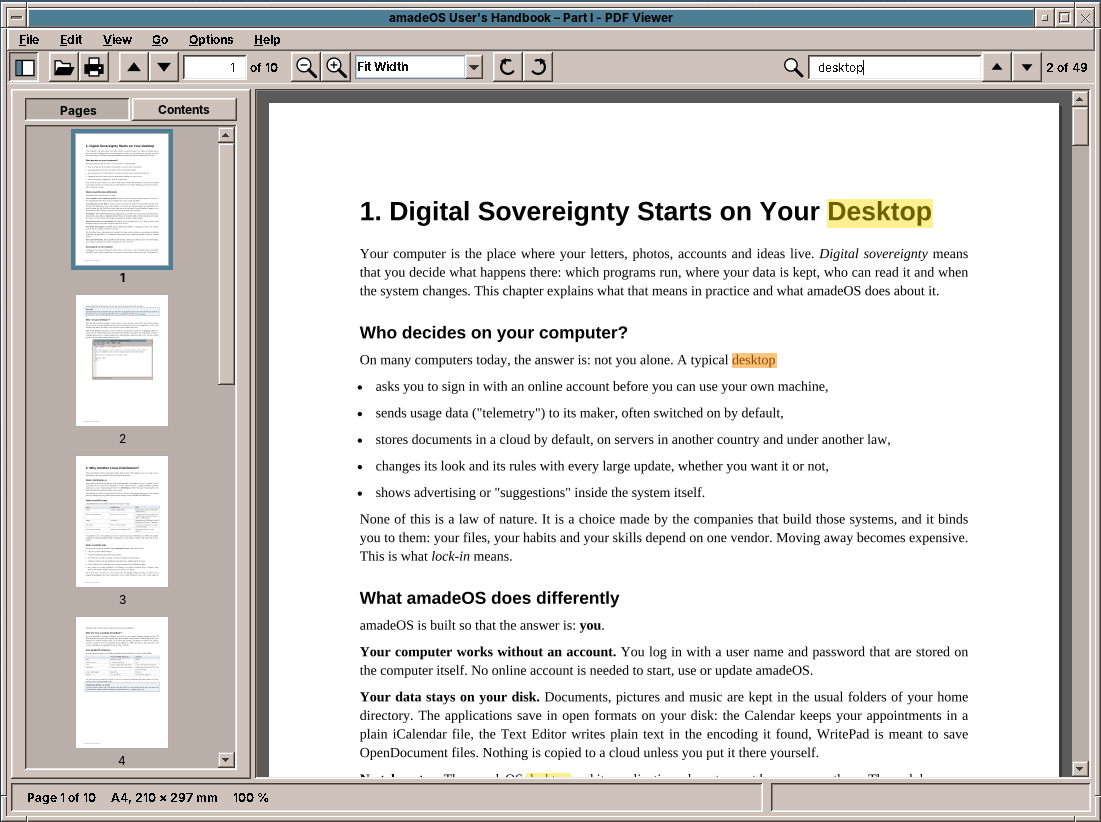The height and width of the screenshot is (822, 1101).
Task: Switch to the Pages tab
Action: [78, 110]
